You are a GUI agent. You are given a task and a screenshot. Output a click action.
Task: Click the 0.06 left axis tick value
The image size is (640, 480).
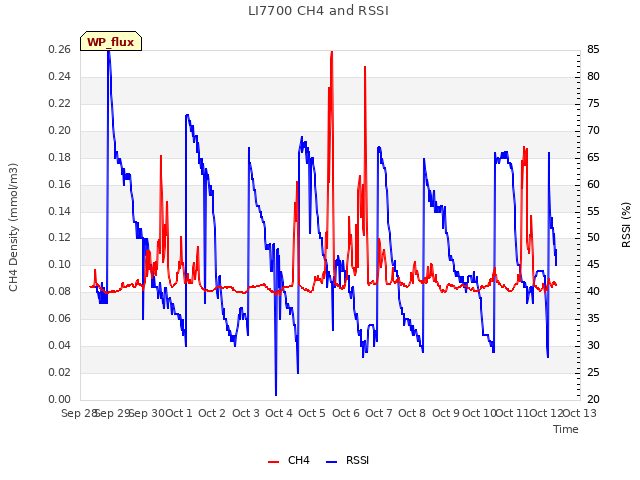59,318
